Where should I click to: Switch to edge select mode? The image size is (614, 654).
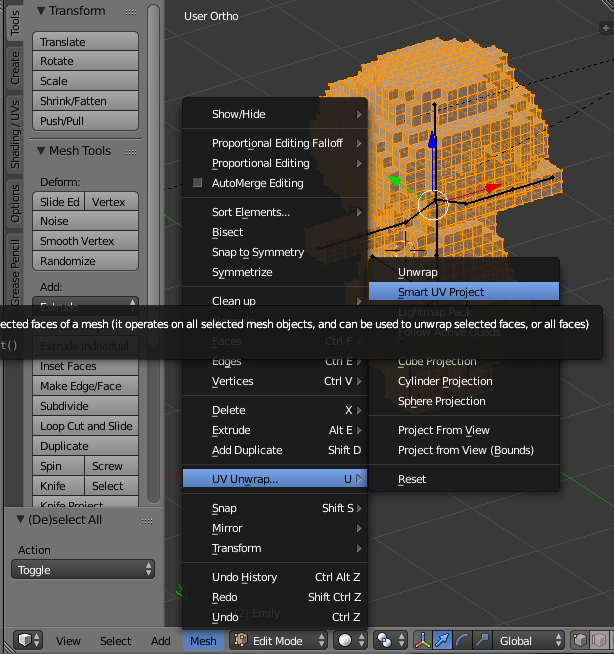(599, 640)
